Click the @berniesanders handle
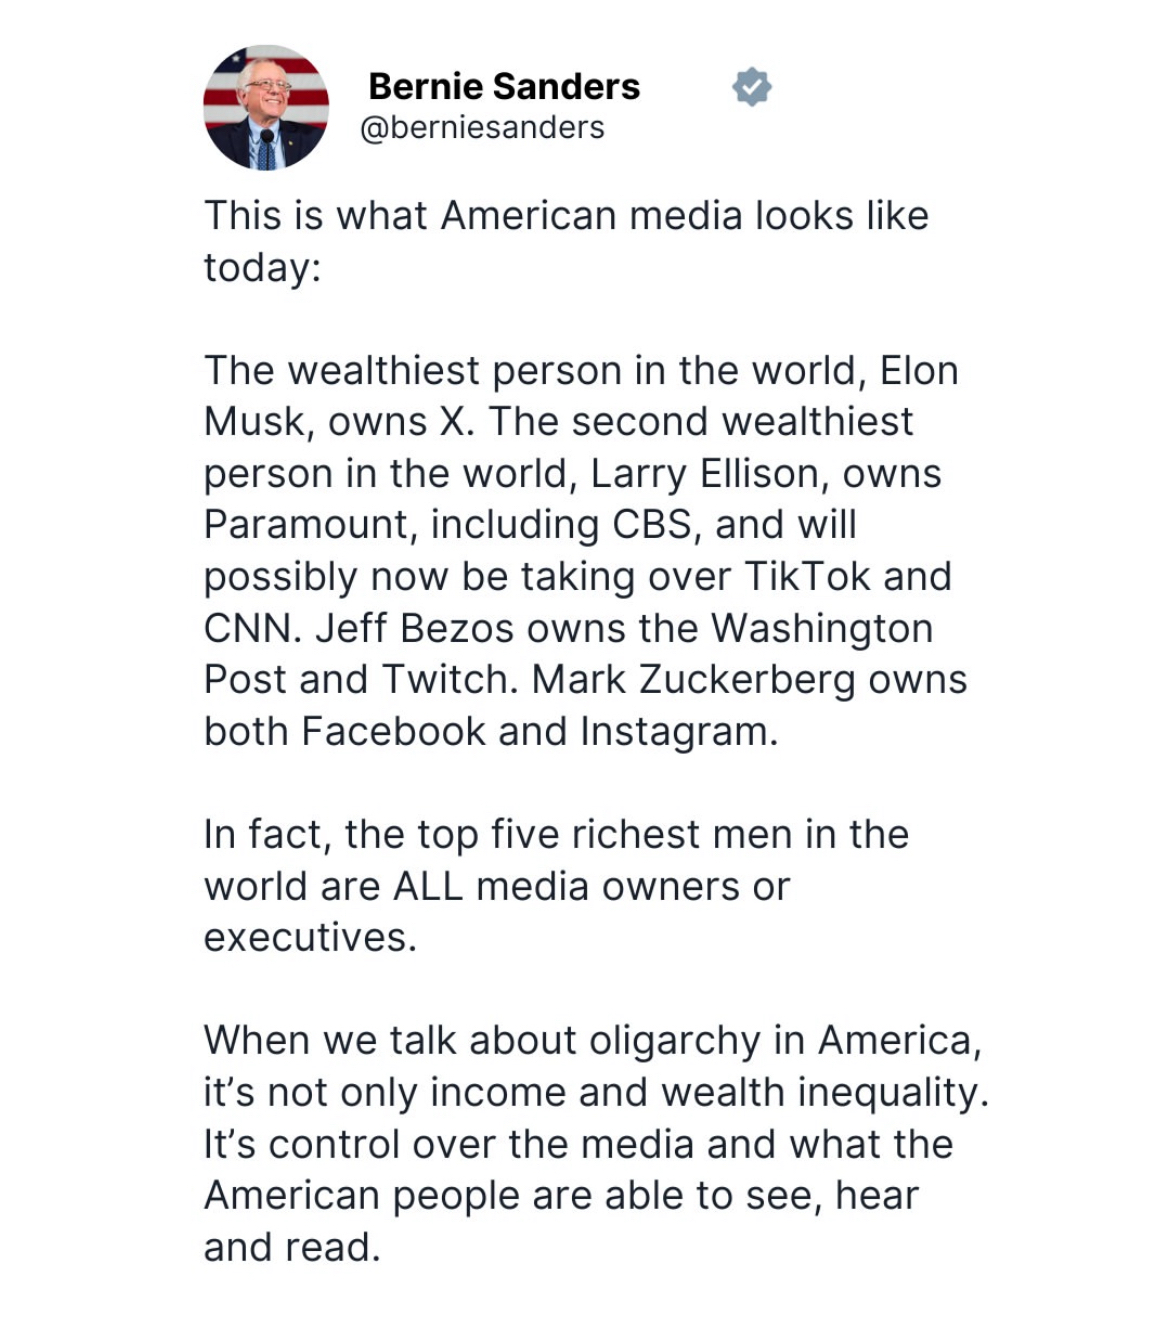The width and height of the screenshot is (1170, 1328). click(481, 128)
